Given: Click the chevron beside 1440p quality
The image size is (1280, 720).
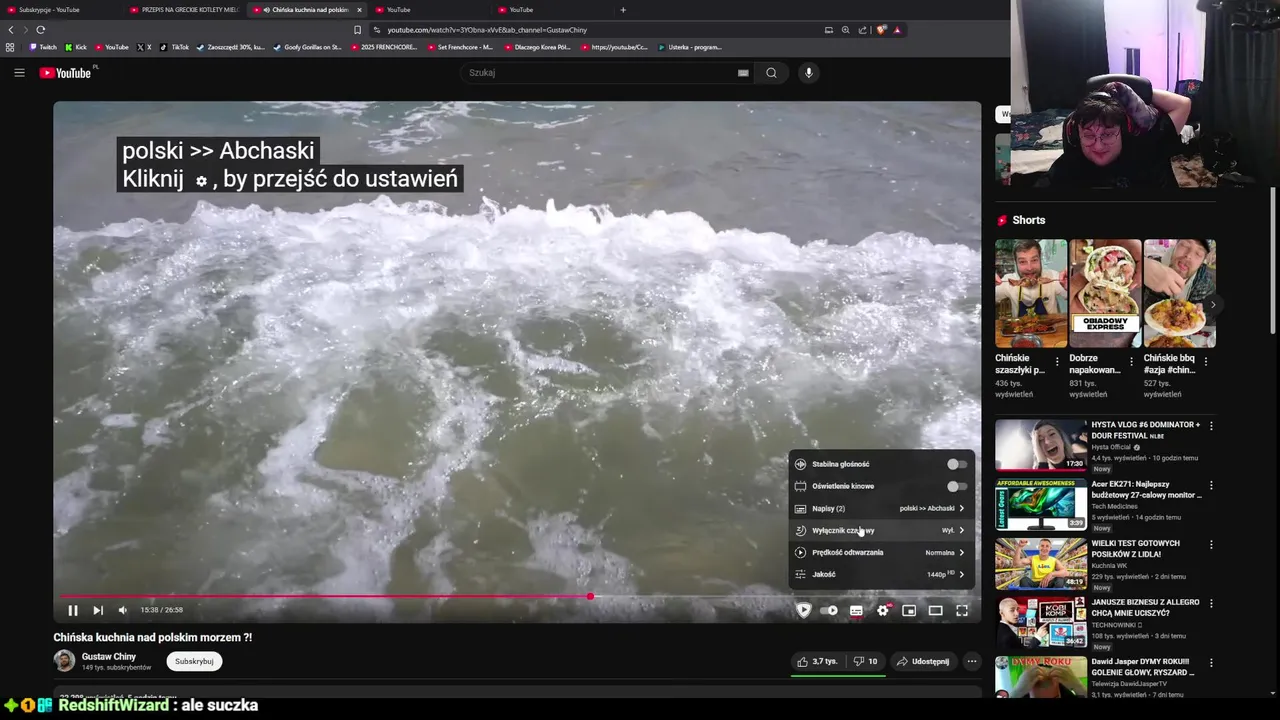Looking at the screenshot, I should pyautogui.click(x=962, y=574).
